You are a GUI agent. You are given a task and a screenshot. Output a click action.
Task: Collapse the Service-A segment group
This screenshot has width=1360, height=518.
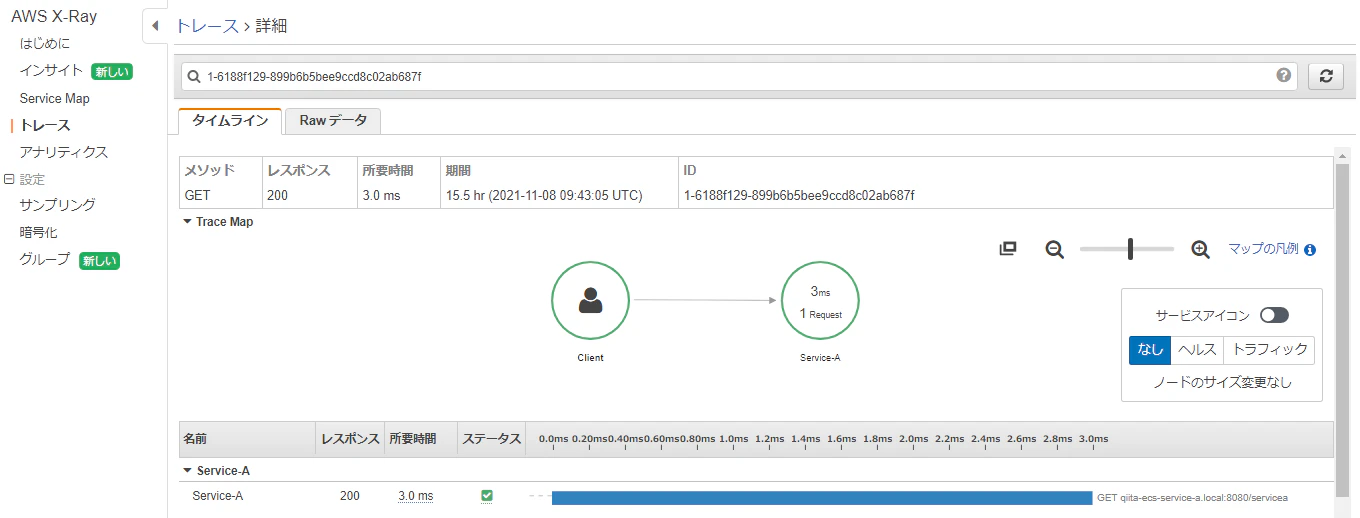click(x=187, y=470)
